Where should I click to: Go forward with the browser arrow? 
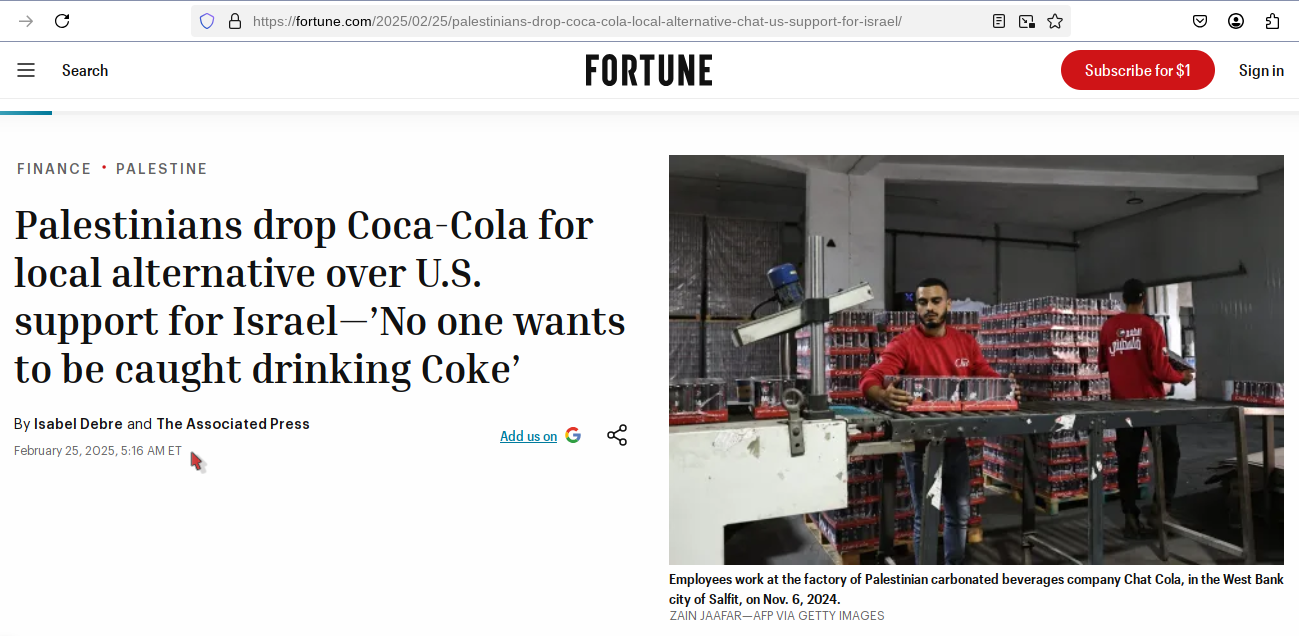pyautogui.click(x=26, y=21)
